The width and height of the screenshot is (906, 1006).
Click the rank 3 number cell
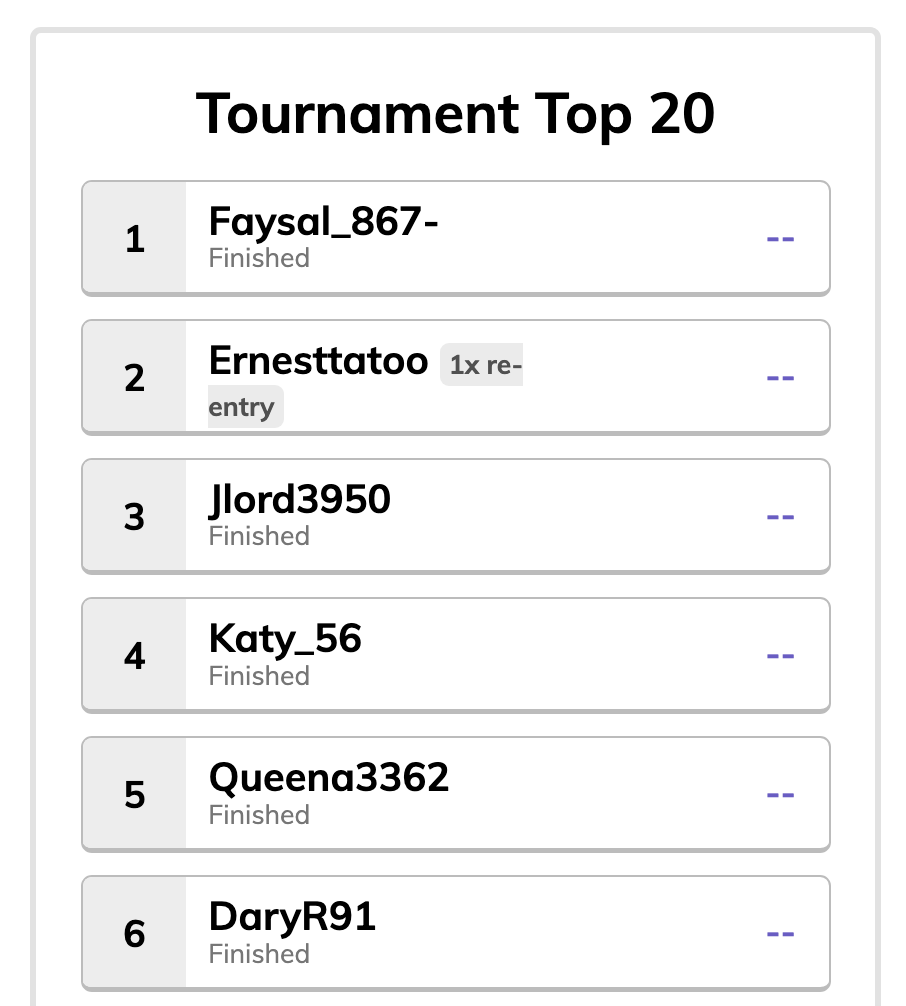pos(134,516)
